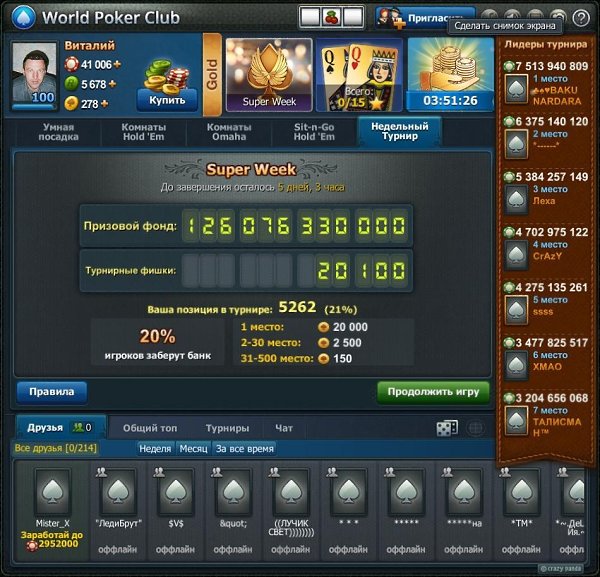The image size is (600, 577).
Task: Select the Месяц filter
Action: [193, 449]
